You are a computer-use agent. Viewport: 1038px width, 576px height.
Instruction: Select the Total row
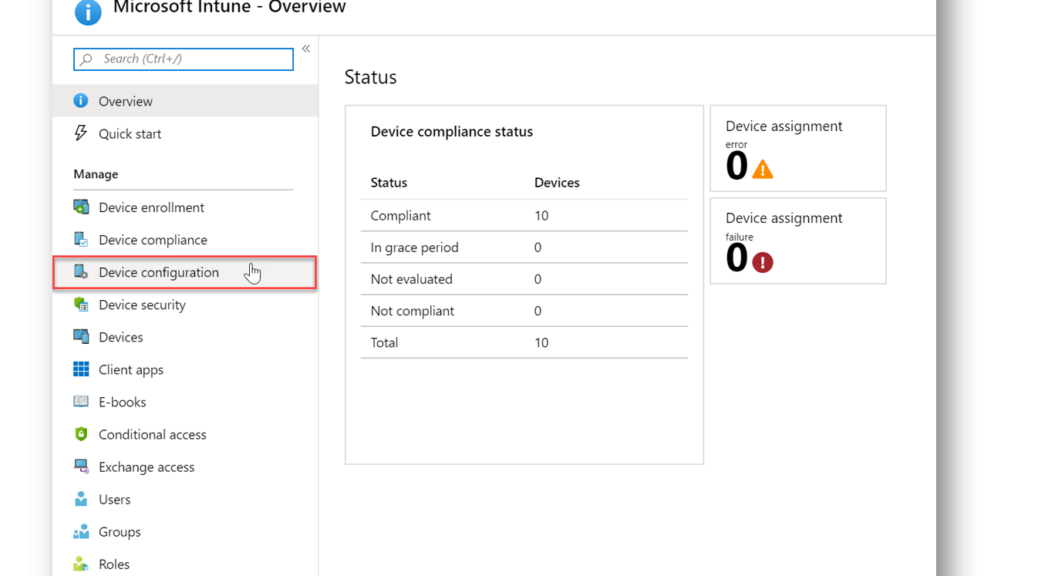coord(524,342)
